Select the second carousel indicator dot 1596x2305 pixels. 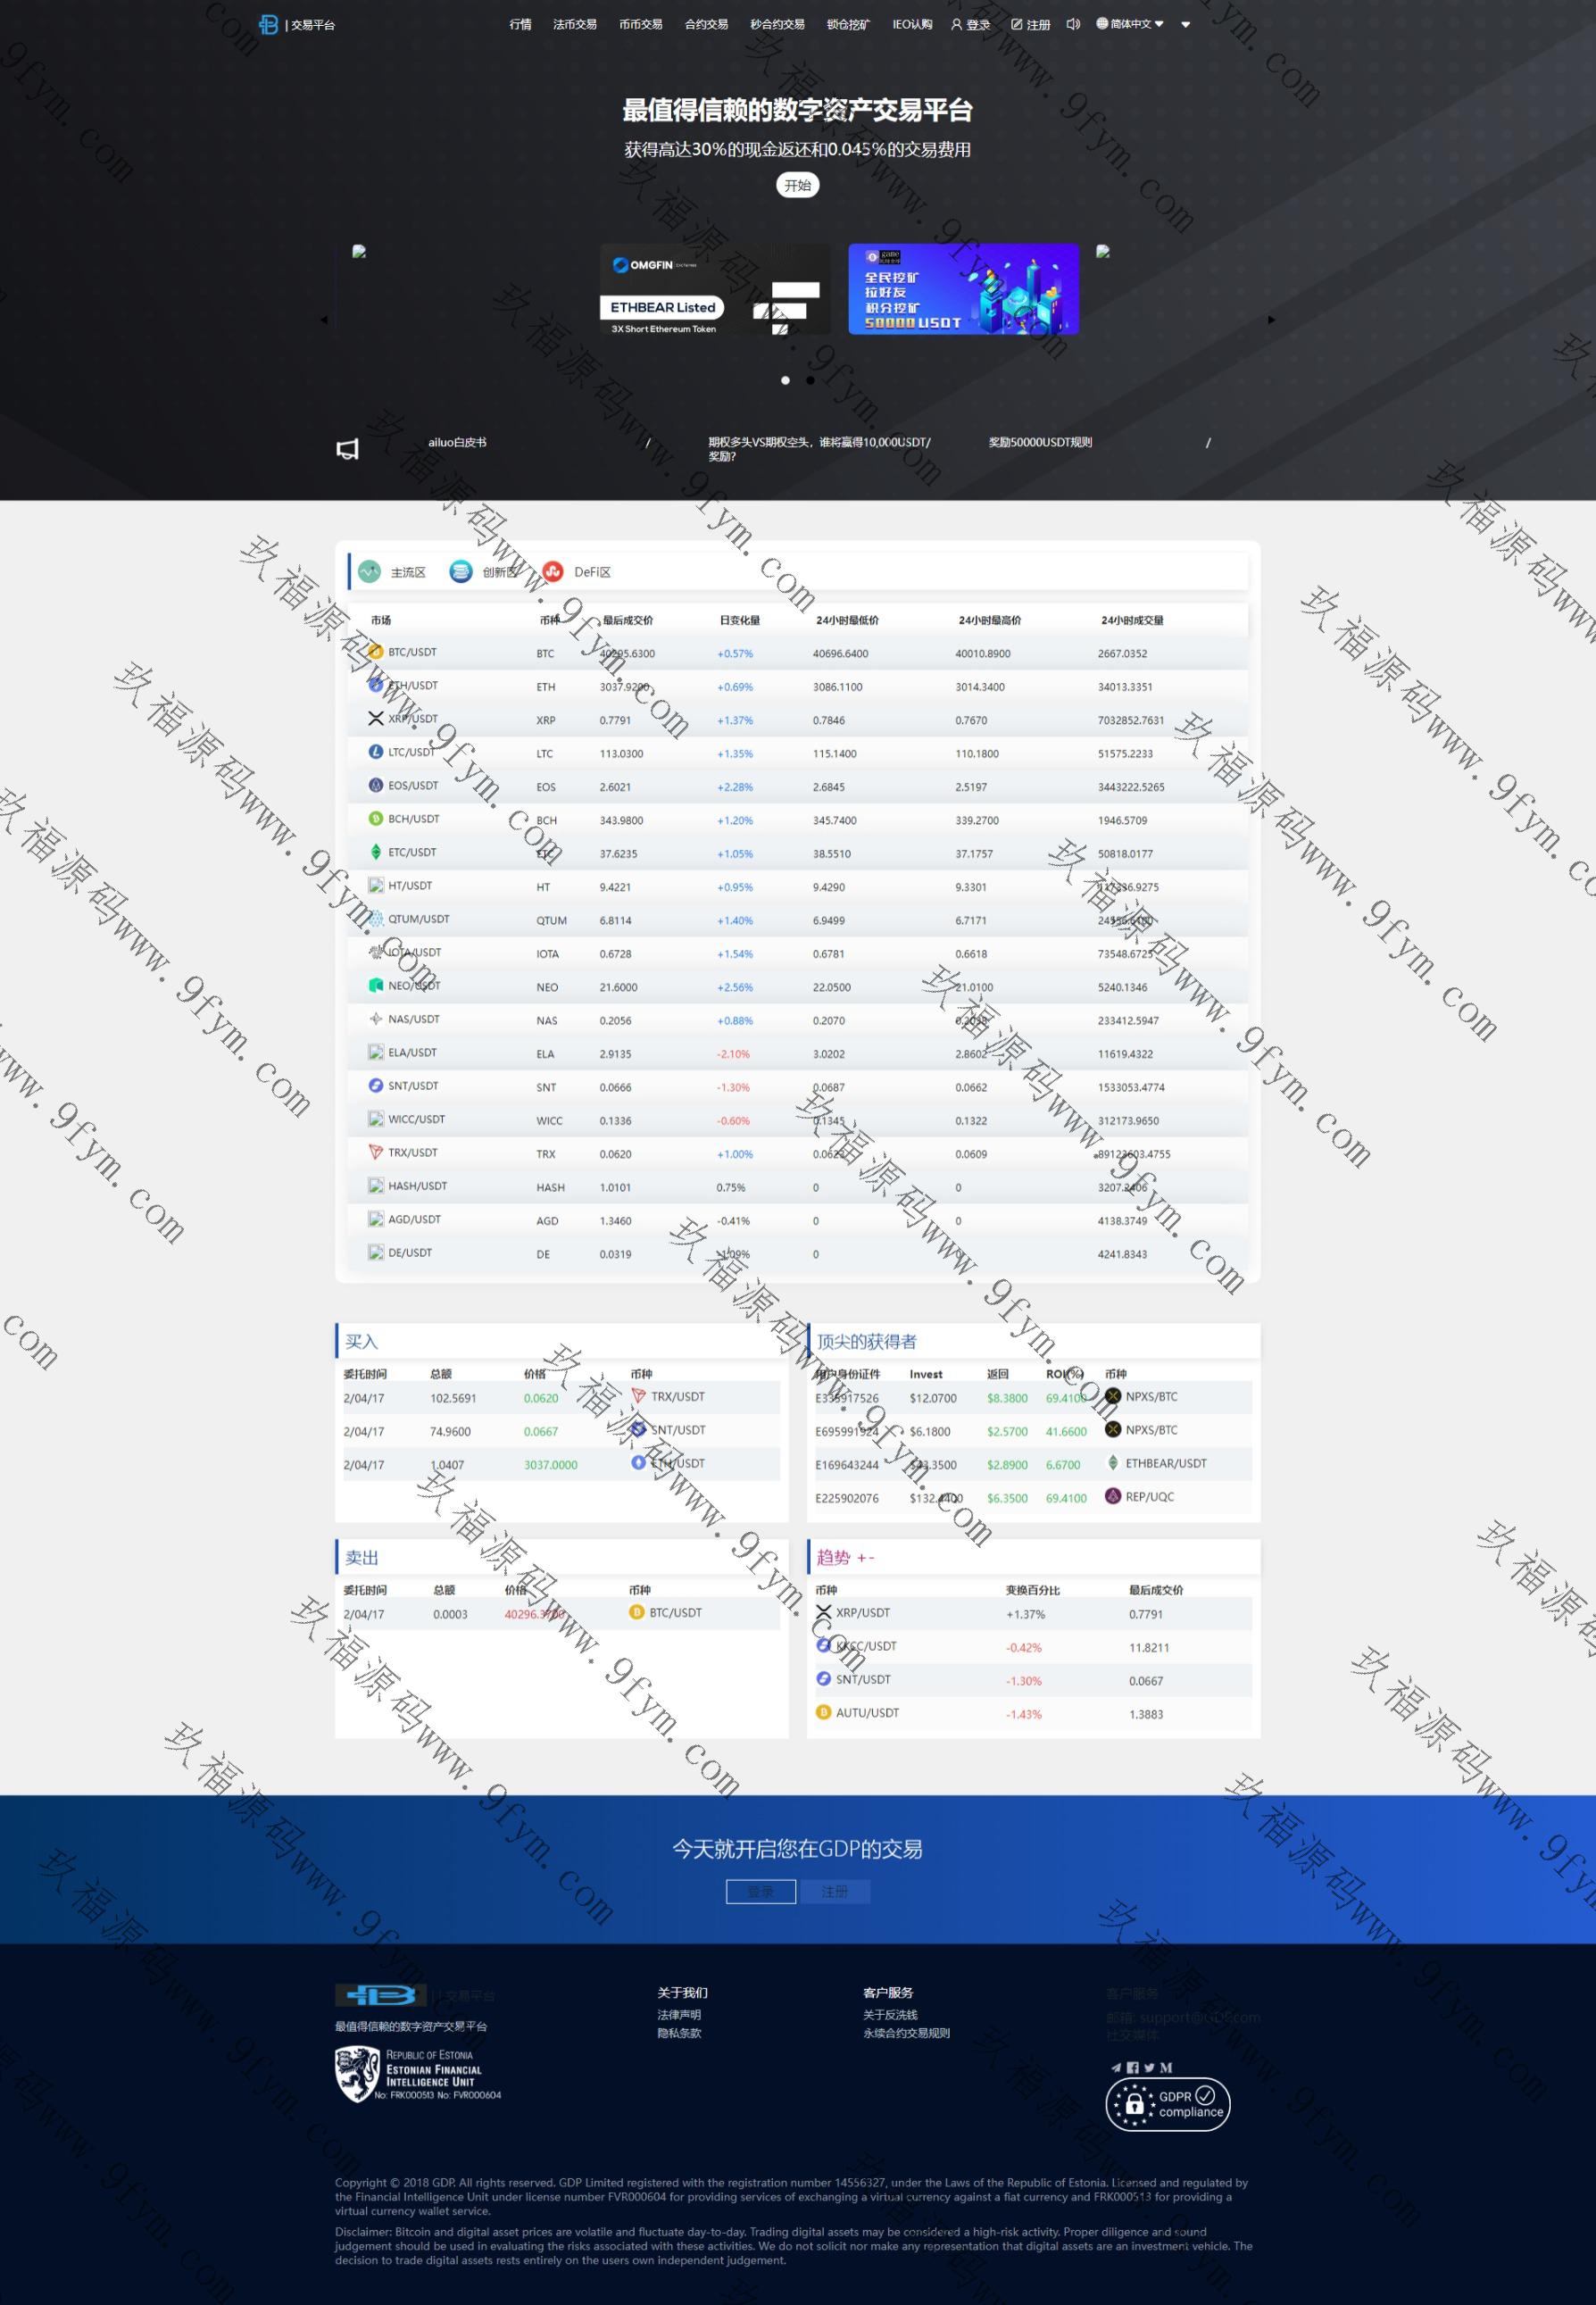coord(810,380)
